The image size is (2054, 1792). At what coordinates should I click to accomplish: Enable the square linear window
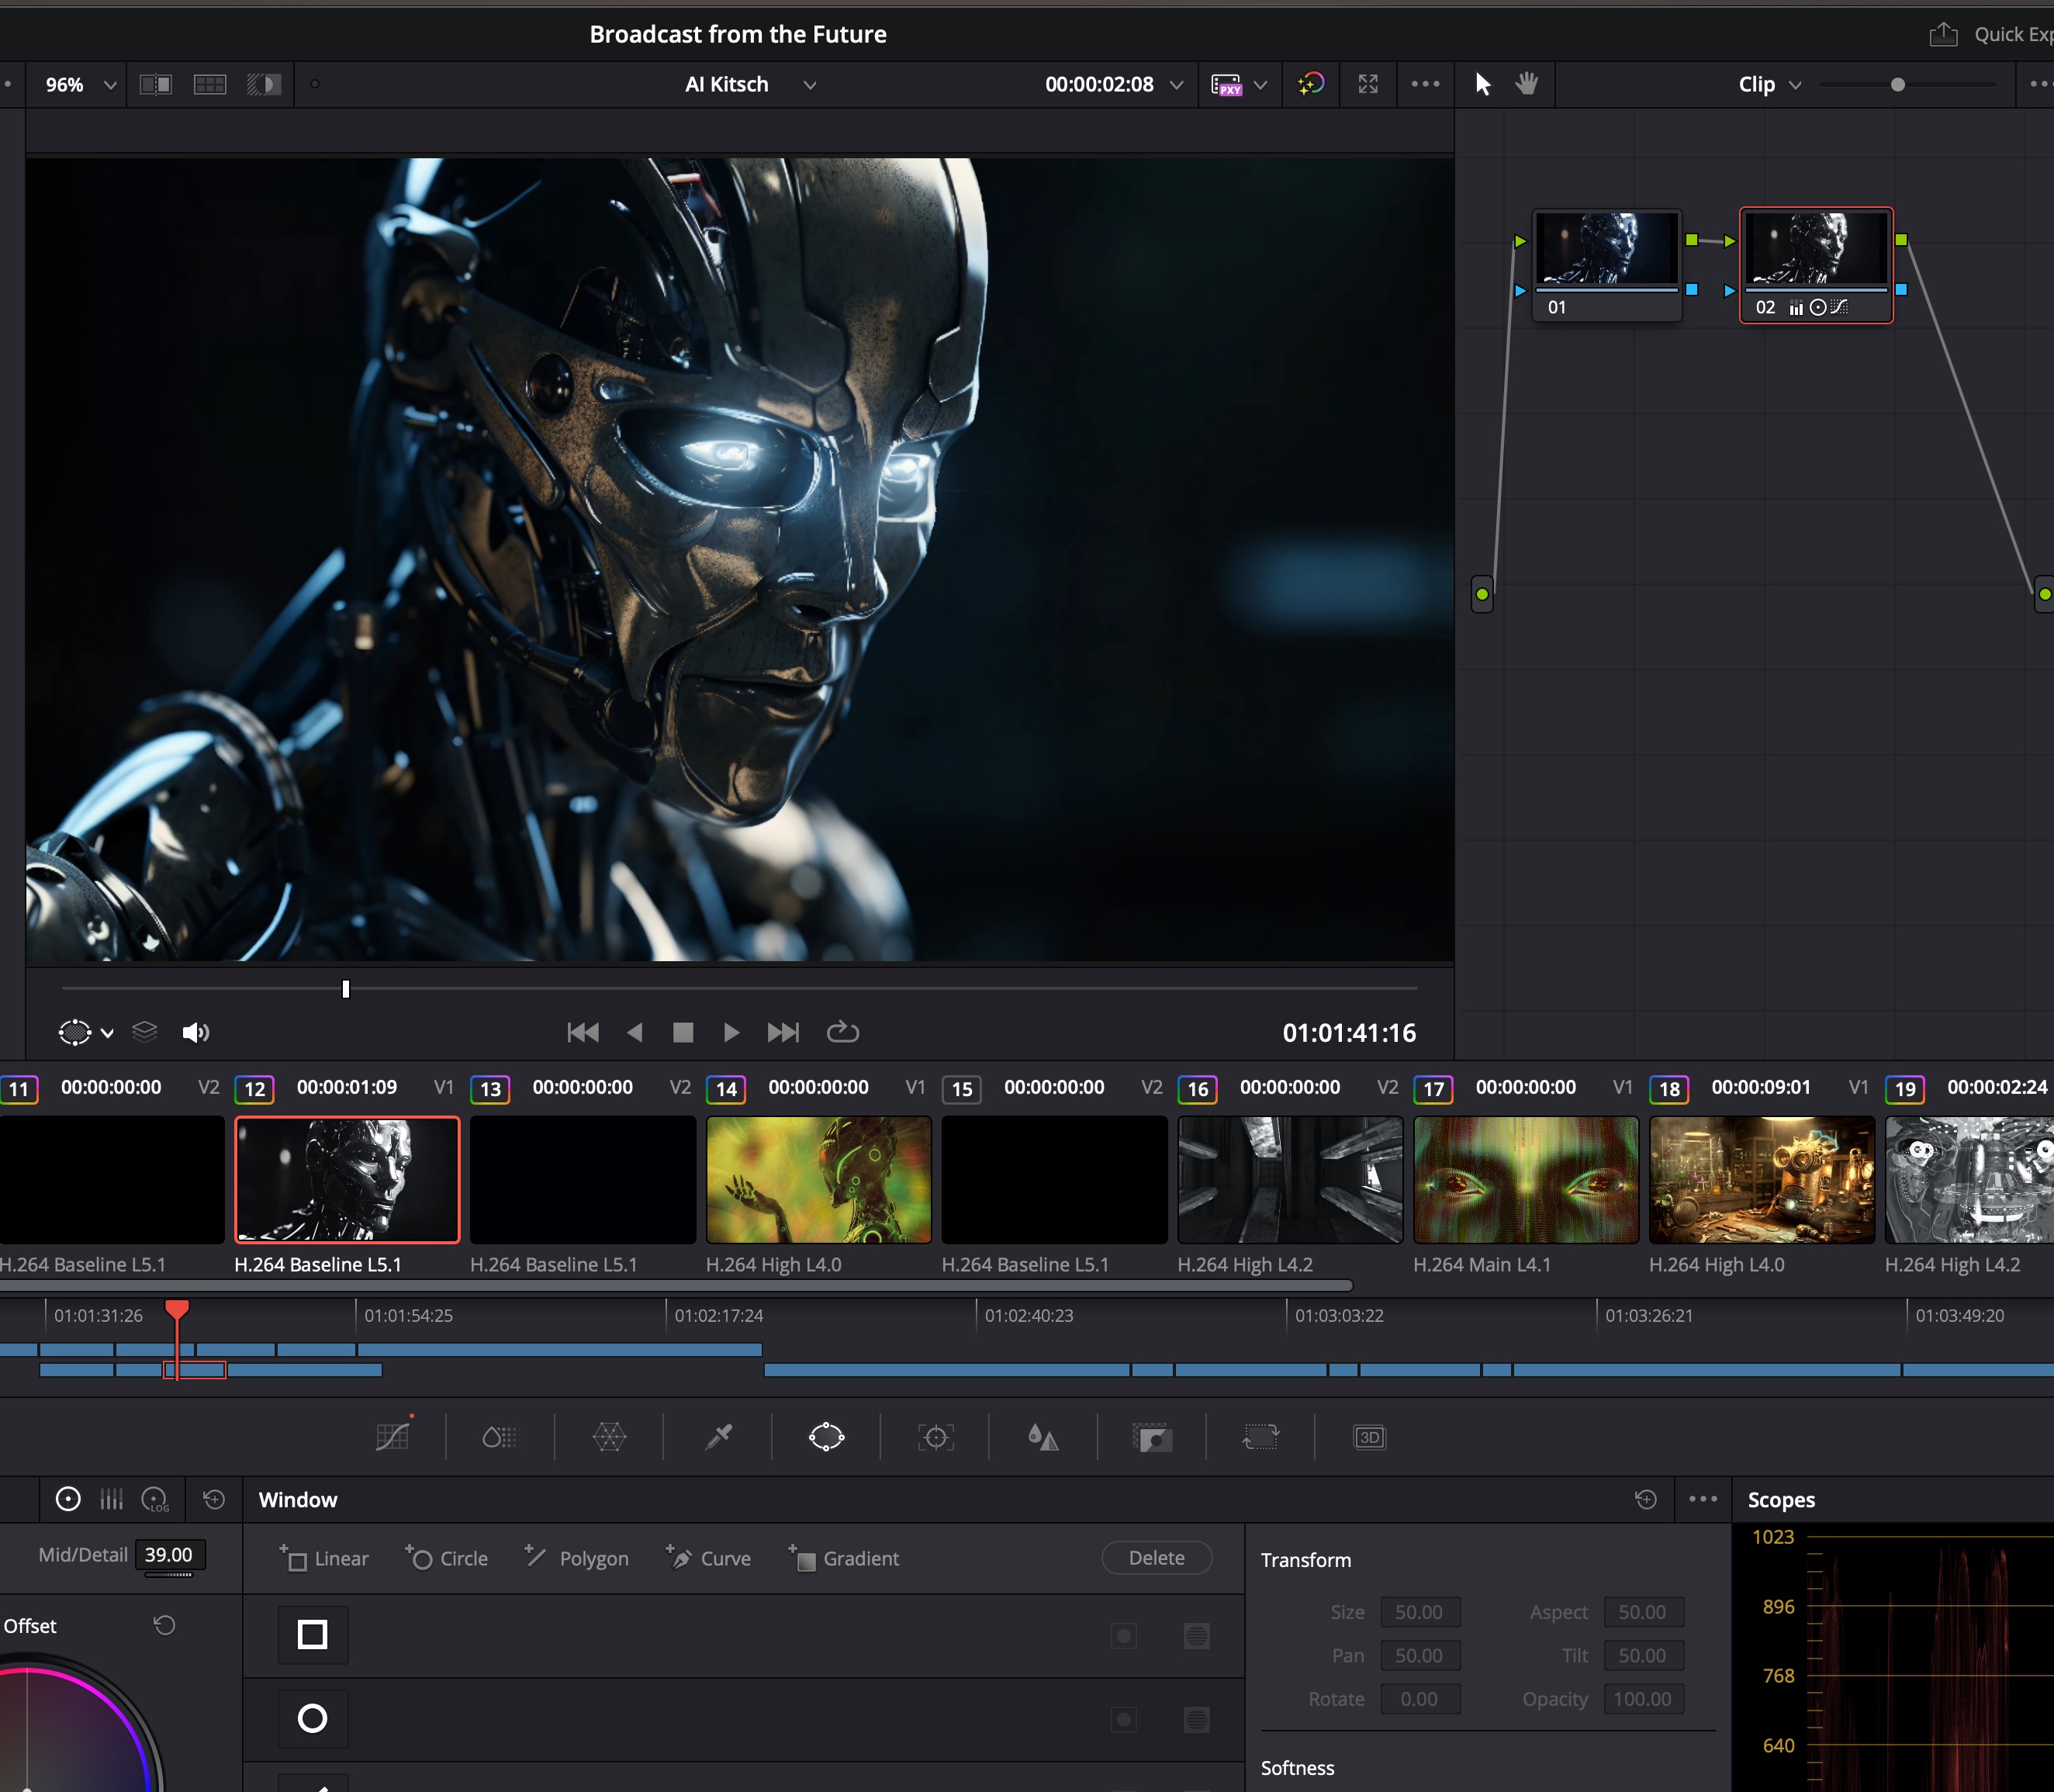click(313, 1635)
